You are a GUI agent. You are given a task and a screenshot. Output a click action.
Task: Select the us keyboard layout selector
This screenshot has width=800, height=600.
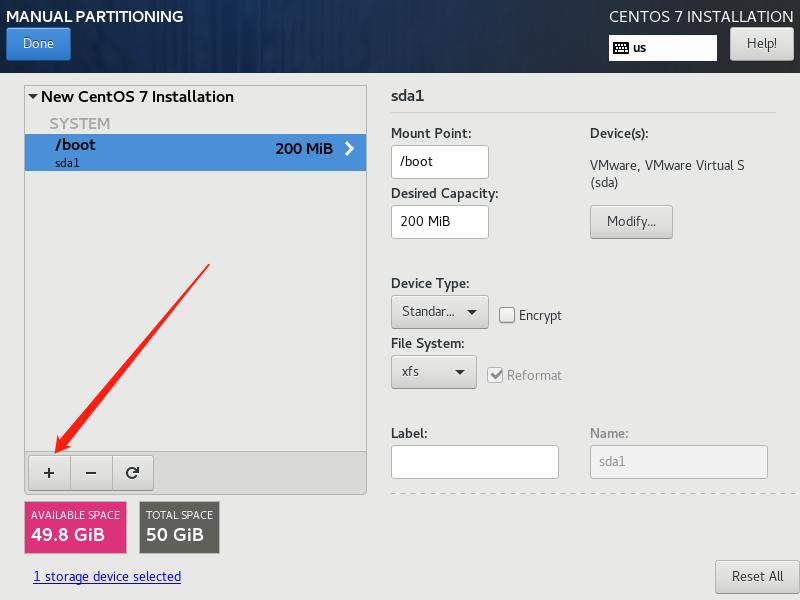(x=663, y=47)
